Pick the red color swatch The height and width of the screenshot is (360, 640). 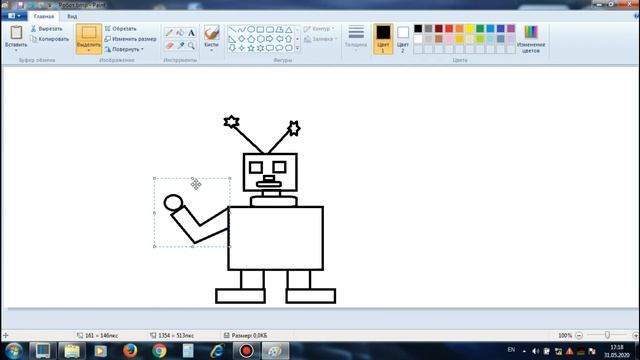(x=449, y=29)
